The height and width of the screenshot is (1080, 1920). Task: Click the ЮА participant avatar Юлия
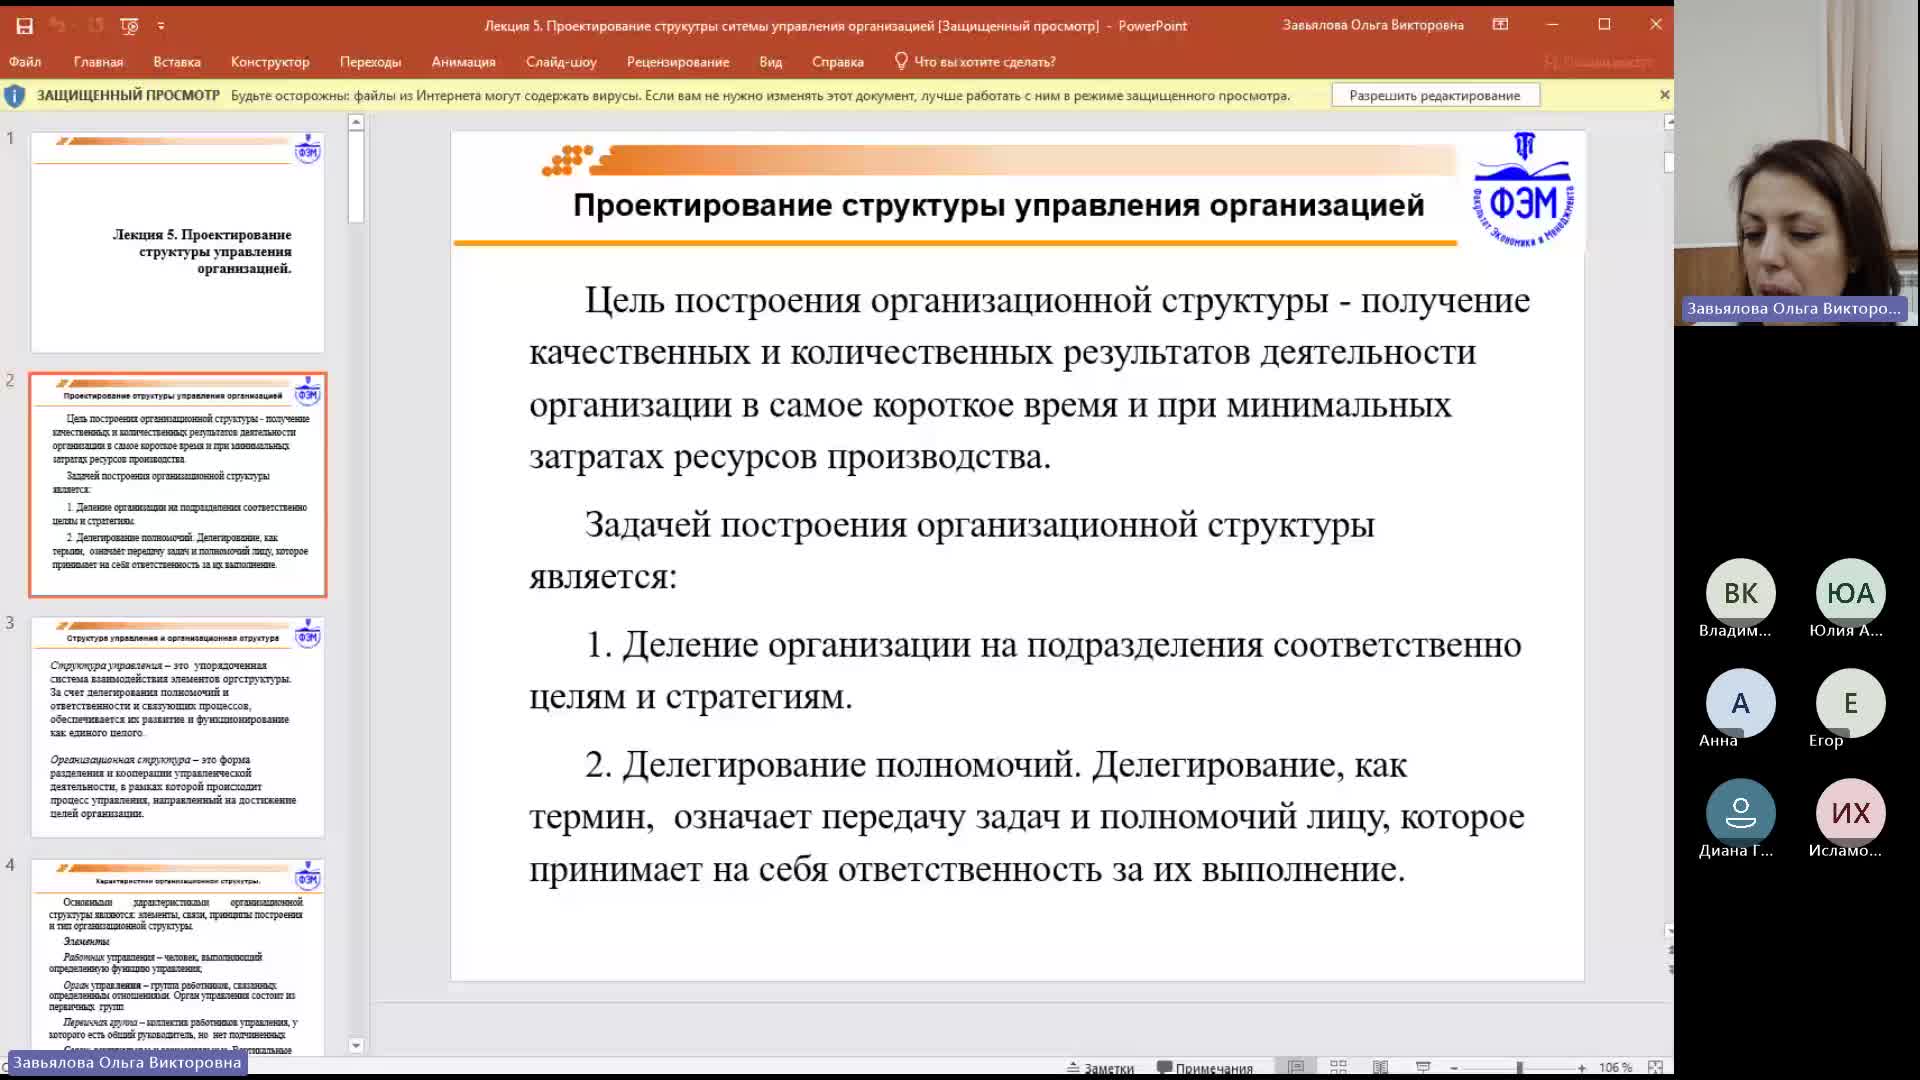pos(1850,593)
